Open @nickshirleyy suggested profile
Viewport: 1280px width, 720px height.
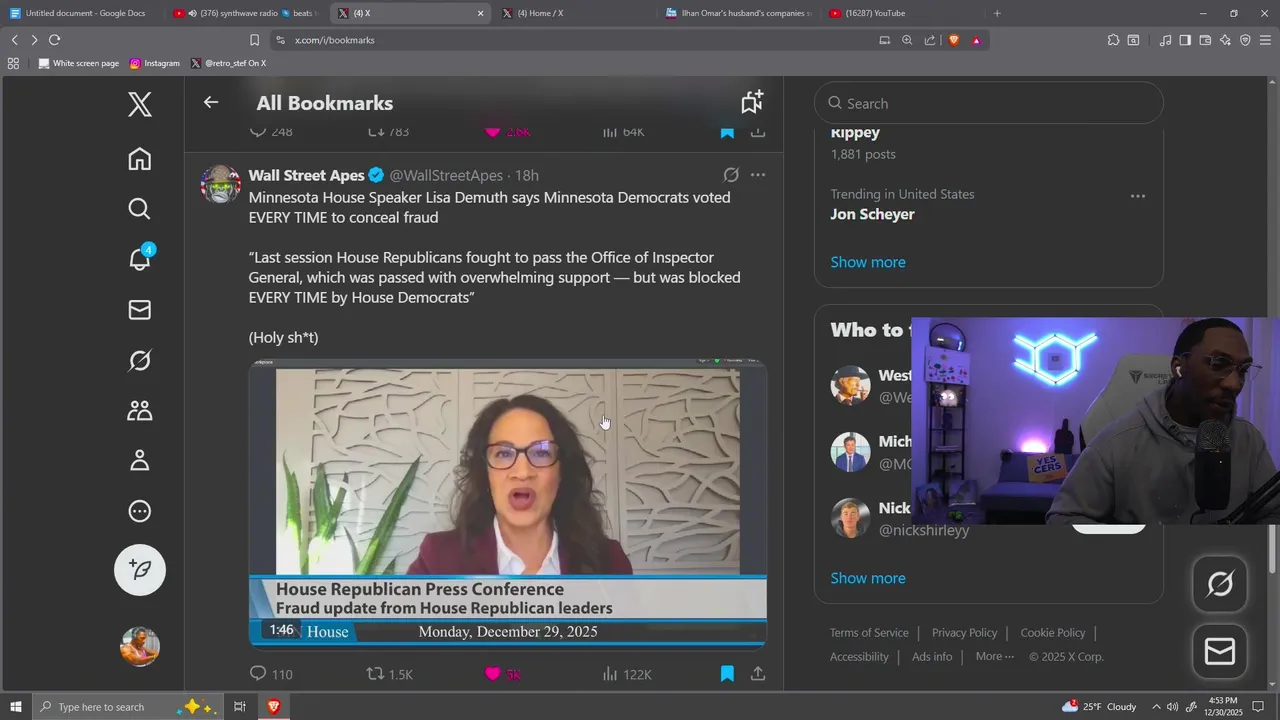point(924,530)
